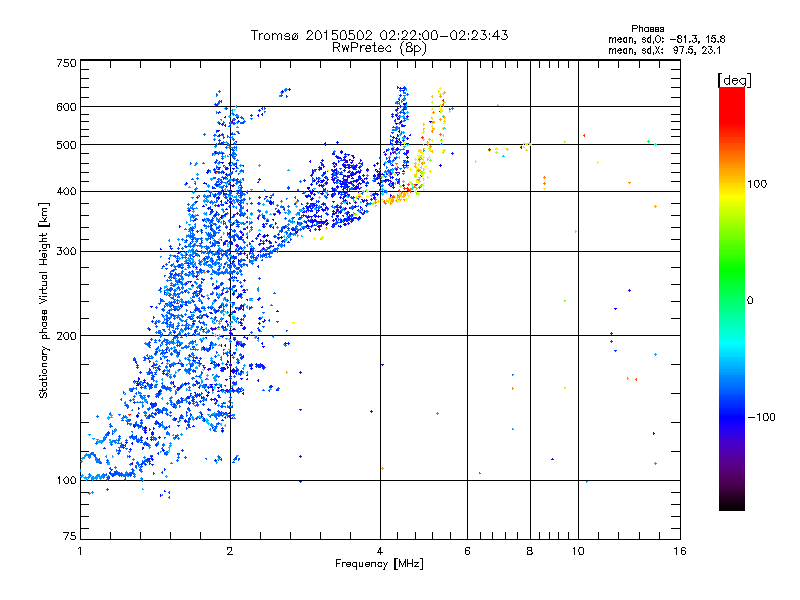
Task: Click the colorbar label '100'
Action: tap(757, 184)
